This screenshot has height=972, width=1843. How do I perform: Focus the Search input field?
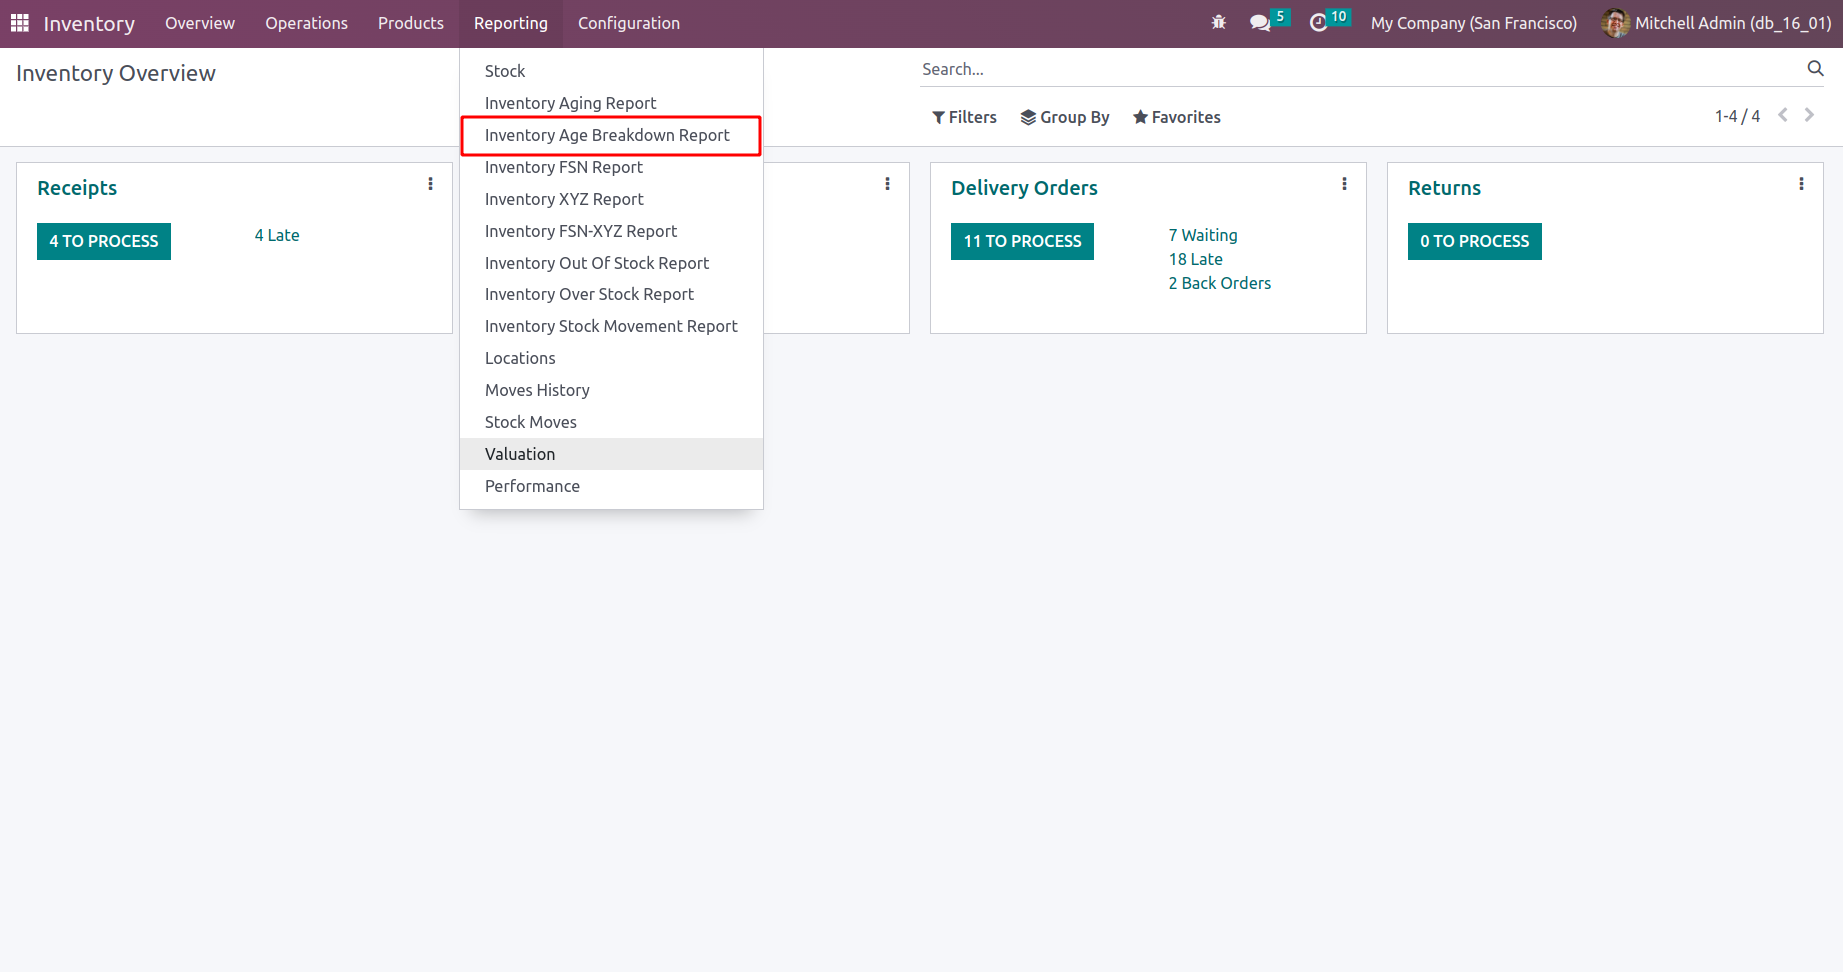[1360, 69]
